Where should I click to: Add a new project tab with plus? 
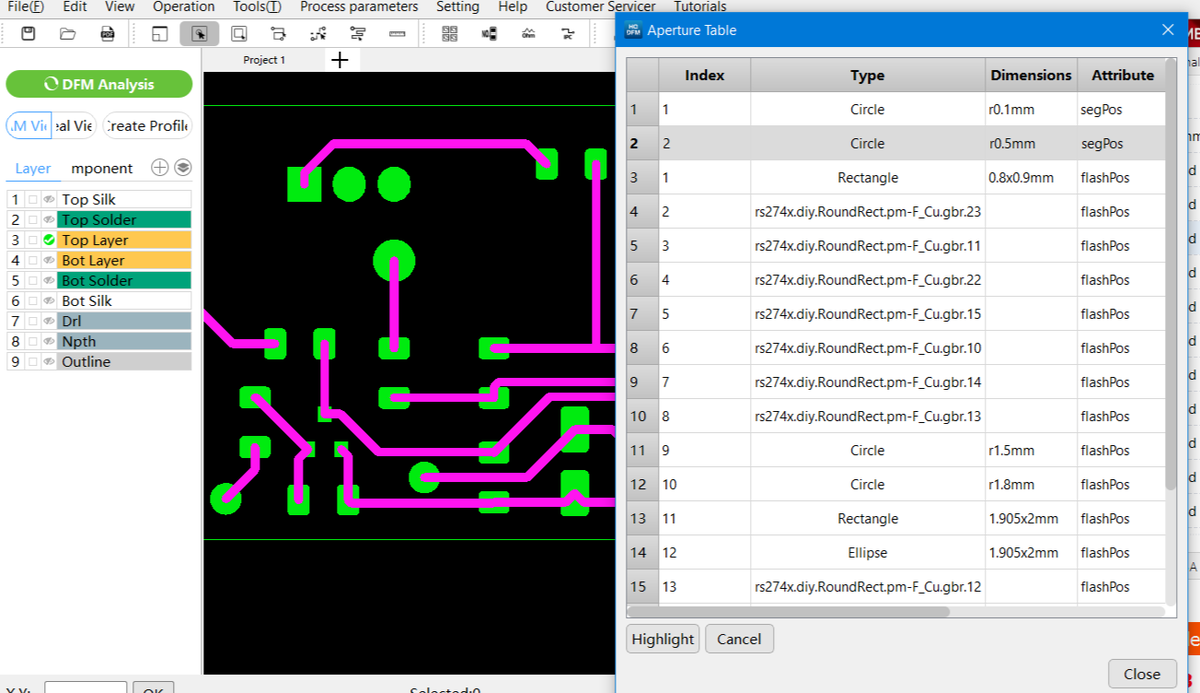coord(339,60)
